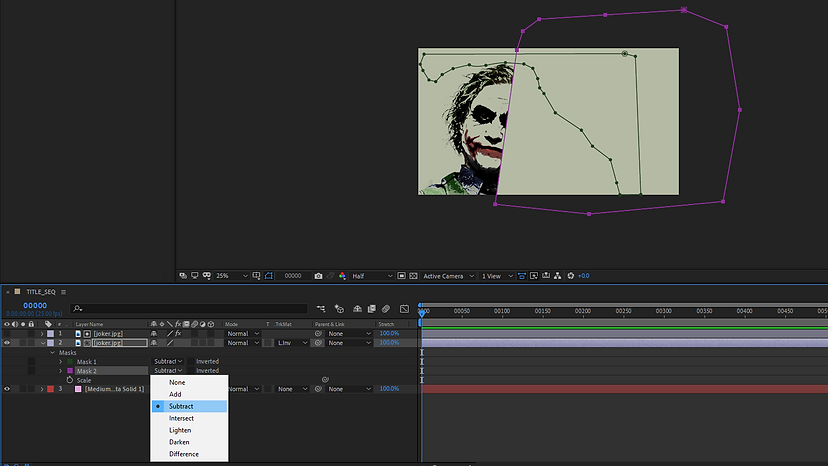828x466 pixels.
Task: Close the TITLE_SEQ timeline tab
Action: pos(8,292)
